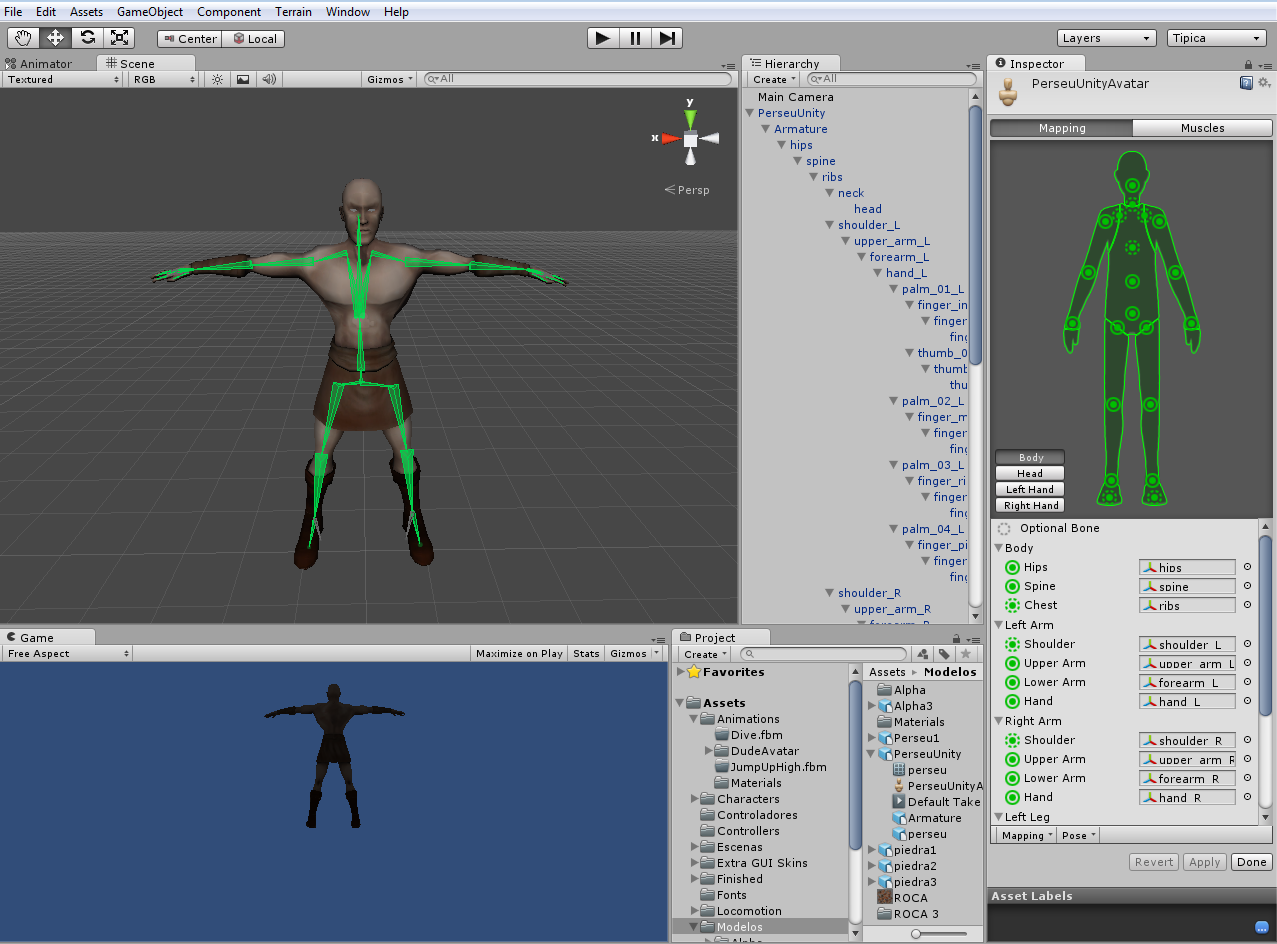The image size is (1277, 944).
Task: Open the object picker next to hand_R field
Action: pos(1247,797)
